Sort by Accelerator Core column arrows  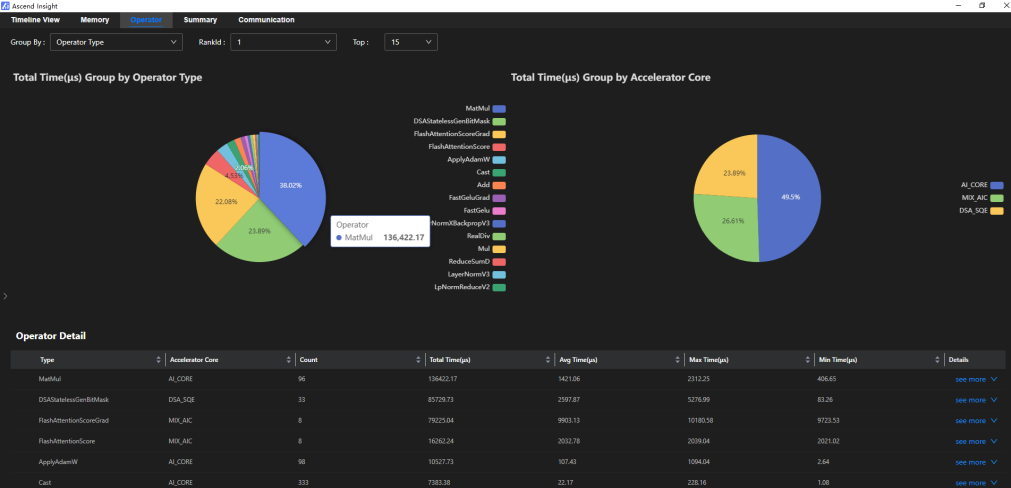point(288,360)
